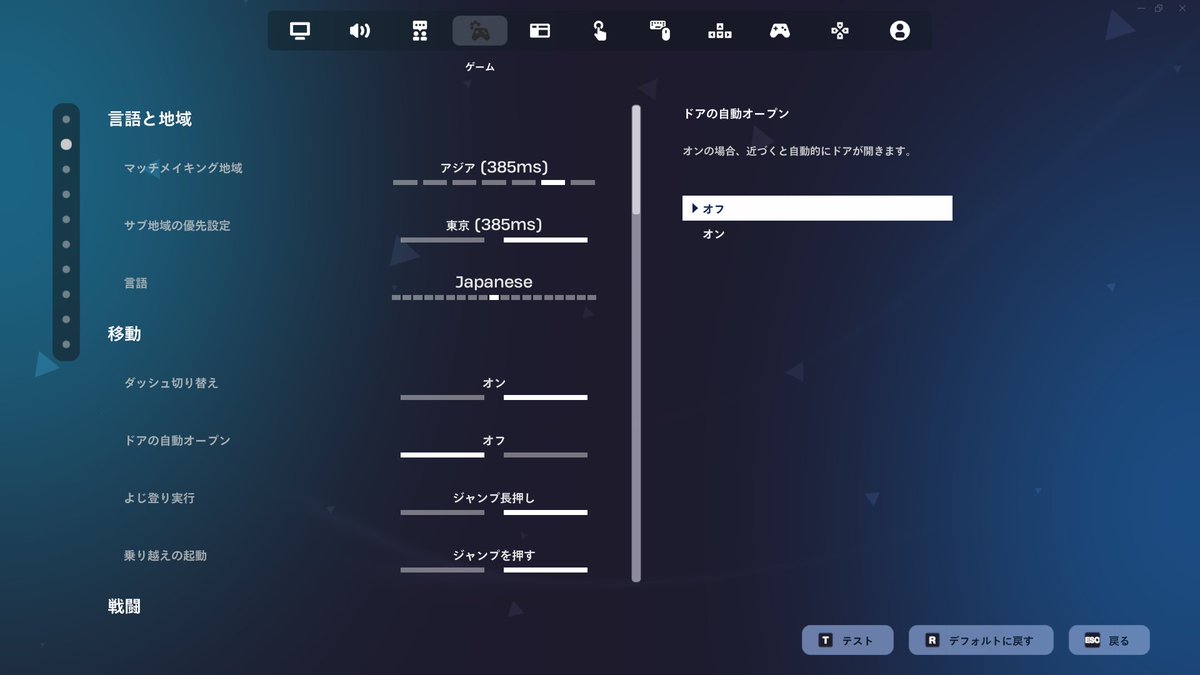Click right segment bar under よじ登り実行
1200x675 pixels.
coord(545,513)
